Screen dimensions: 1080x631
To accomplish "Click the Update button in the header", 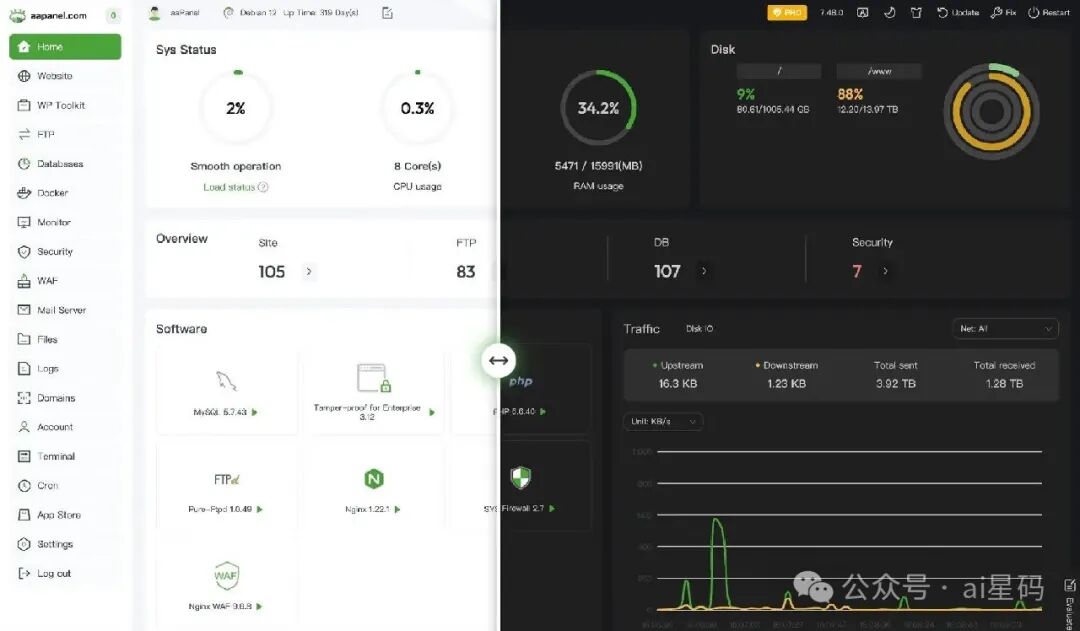I will coord(958,12).
